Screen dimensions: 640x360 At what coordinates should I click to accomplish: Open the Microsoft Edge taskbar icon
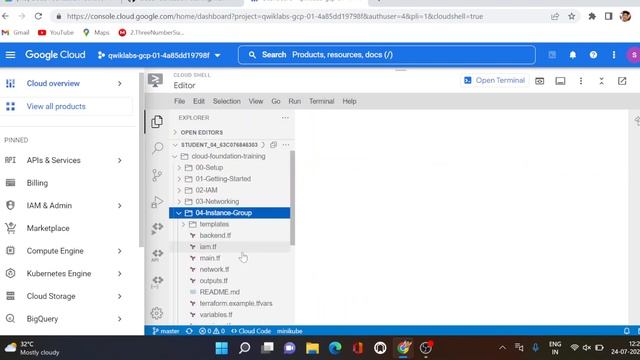335,348
